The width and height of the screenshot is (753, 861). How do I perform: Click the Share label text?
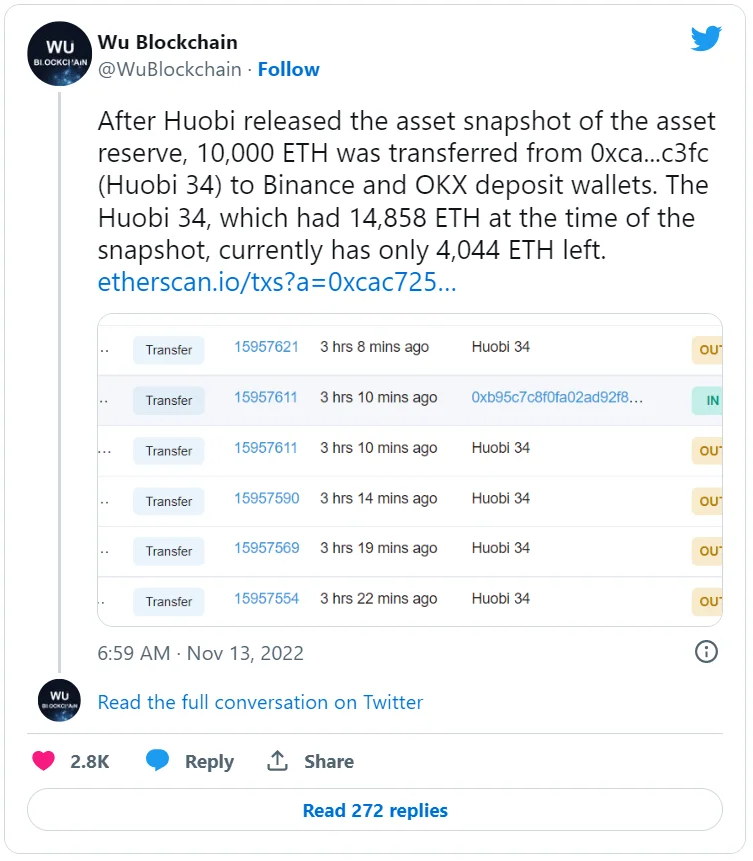(329, 761)
